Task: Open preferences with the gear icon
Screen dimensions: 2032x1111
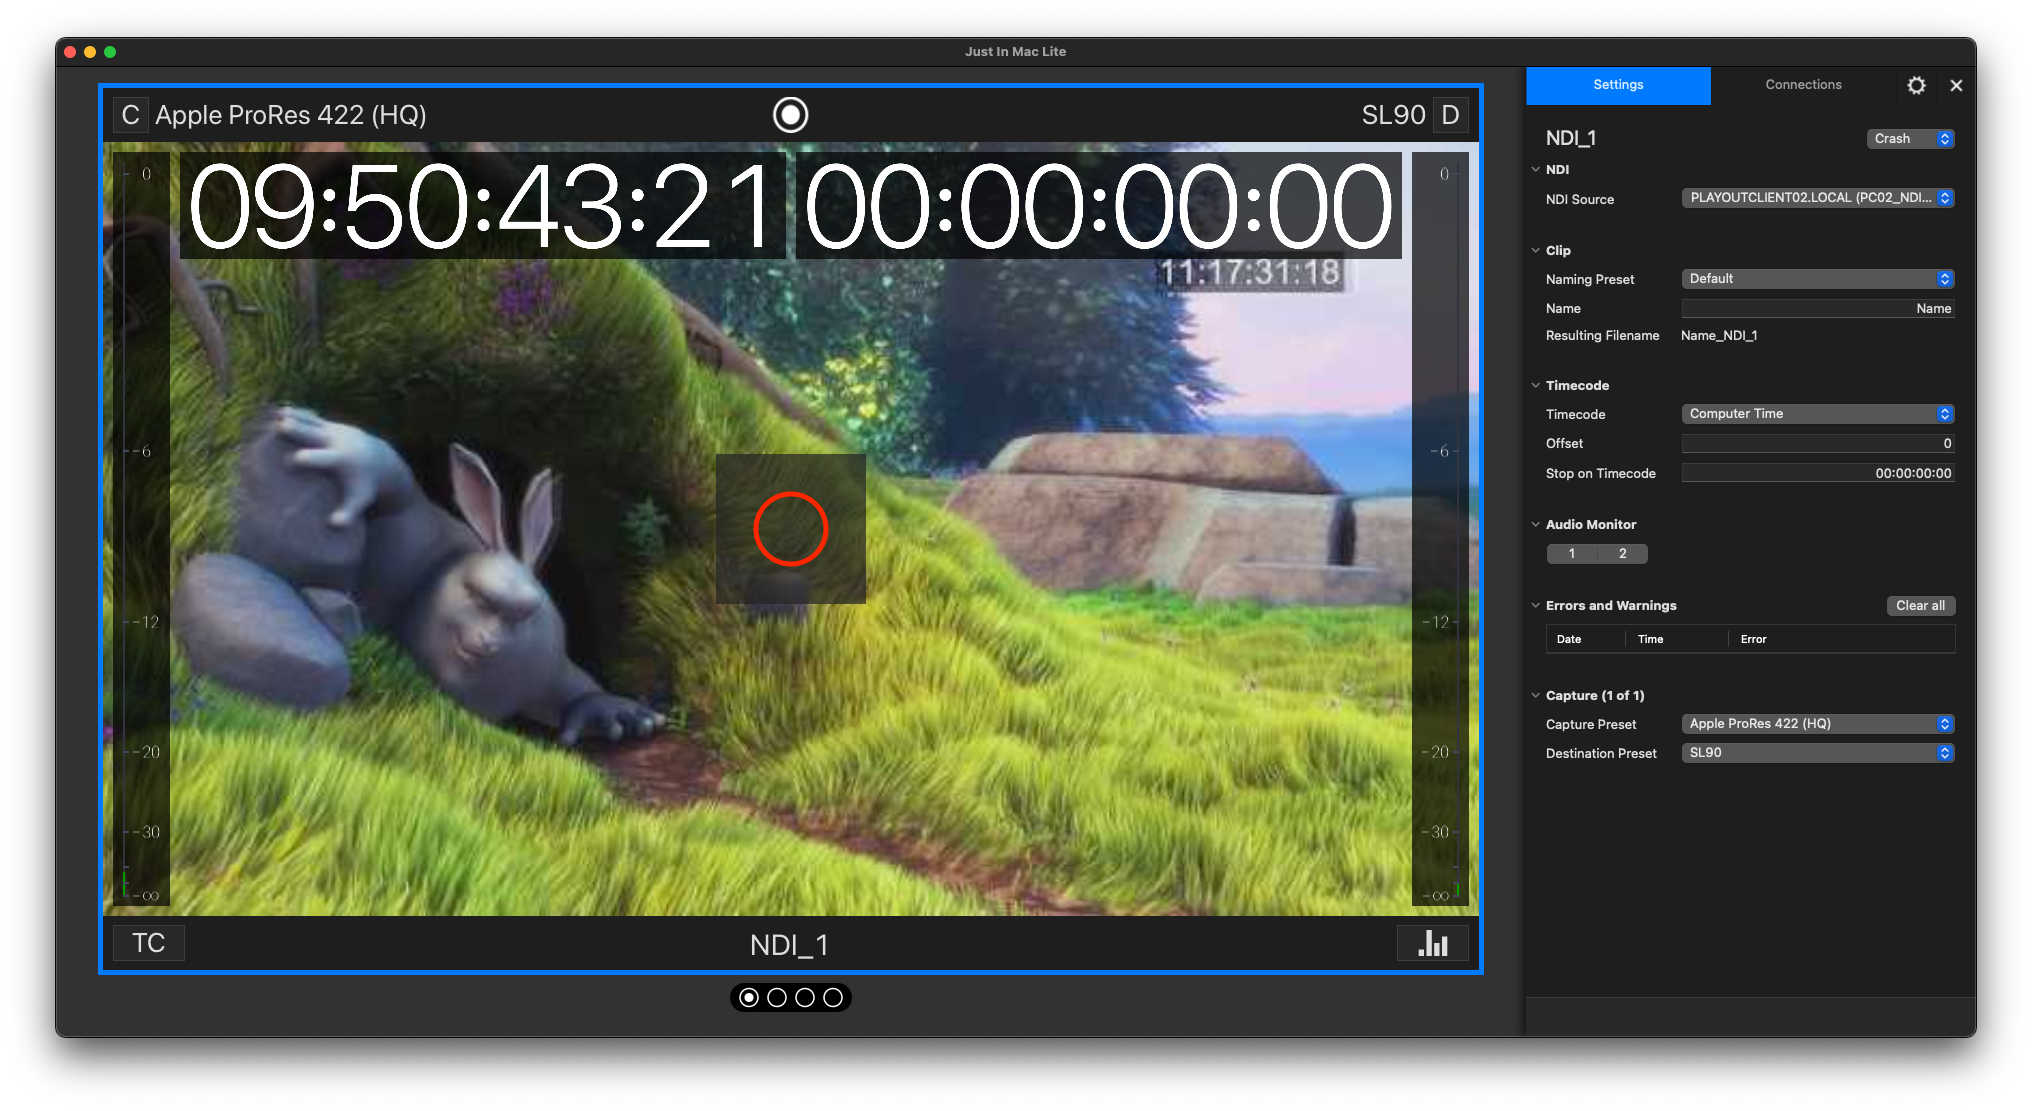Action: [x=1916, y=85]
